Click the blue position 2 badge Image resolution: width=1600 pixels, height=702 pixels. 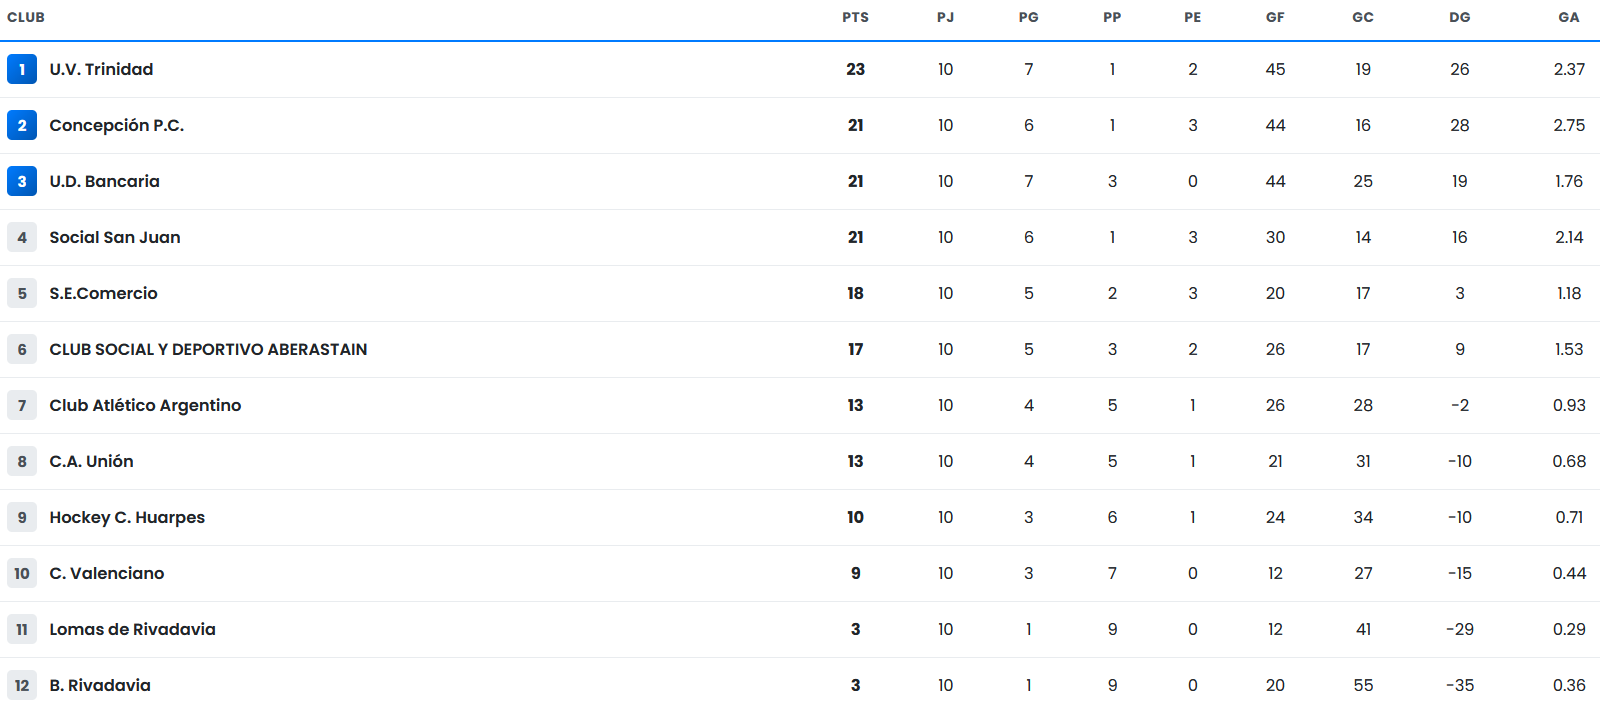tap(22, 125)
